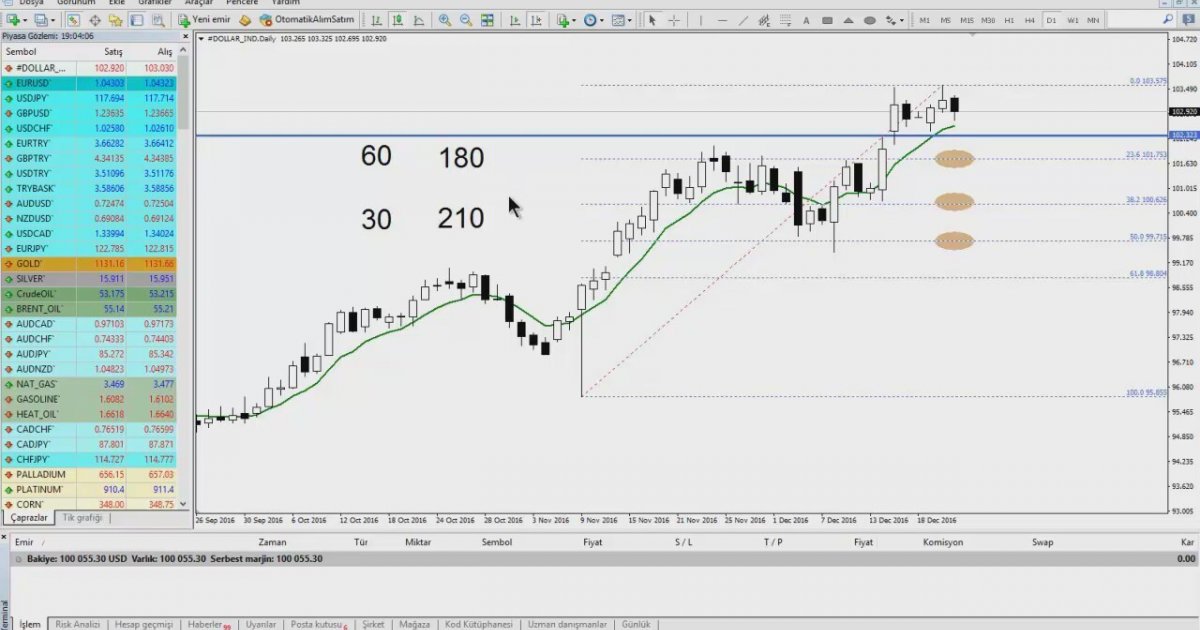Toggle the Market Watch window icon
Screen dimensions: 1200x630
73,20
